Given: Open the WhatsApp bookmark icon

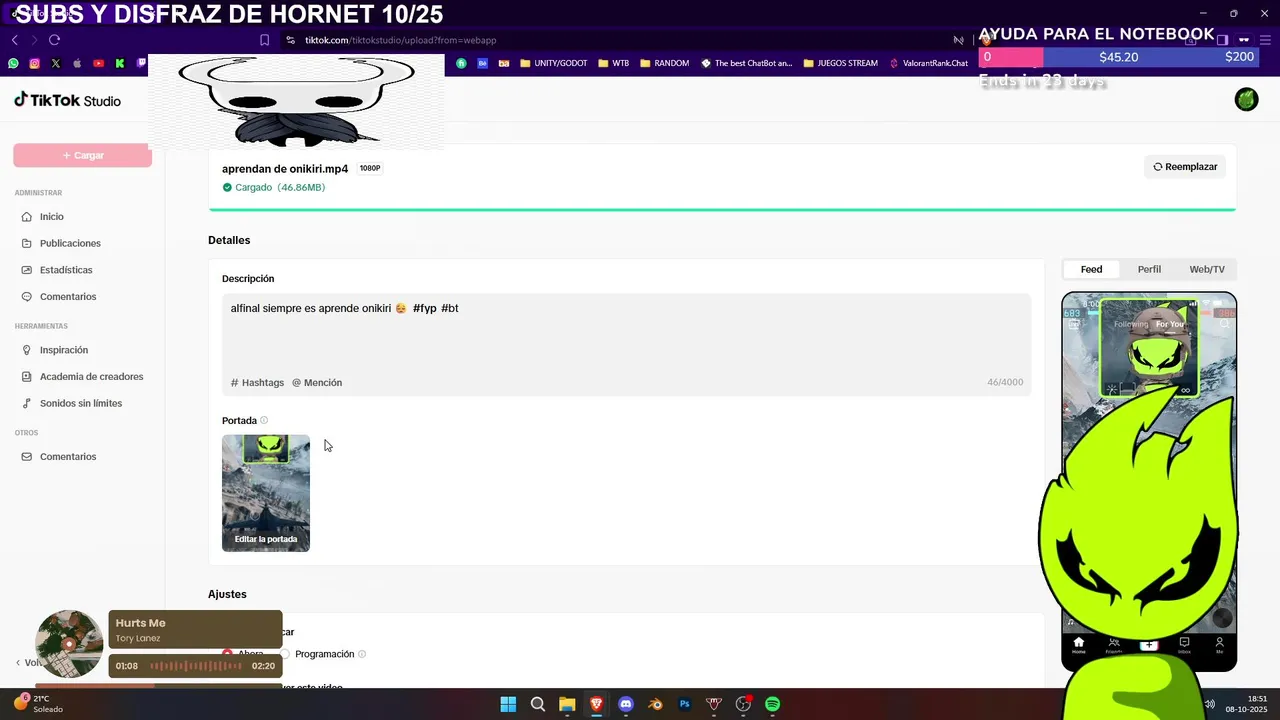Looking at the screenshot, I should point(13,63).
